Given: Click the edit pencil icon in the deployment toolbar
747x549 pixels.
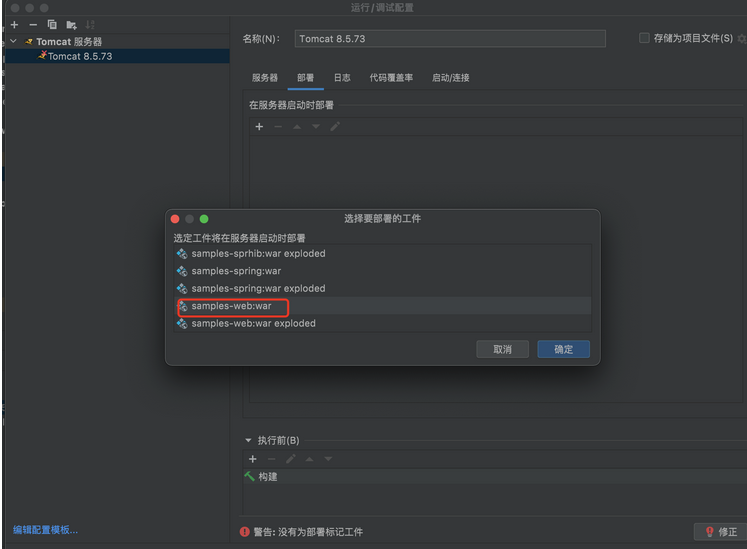Looking at the screenshot, I should (335, 127).
